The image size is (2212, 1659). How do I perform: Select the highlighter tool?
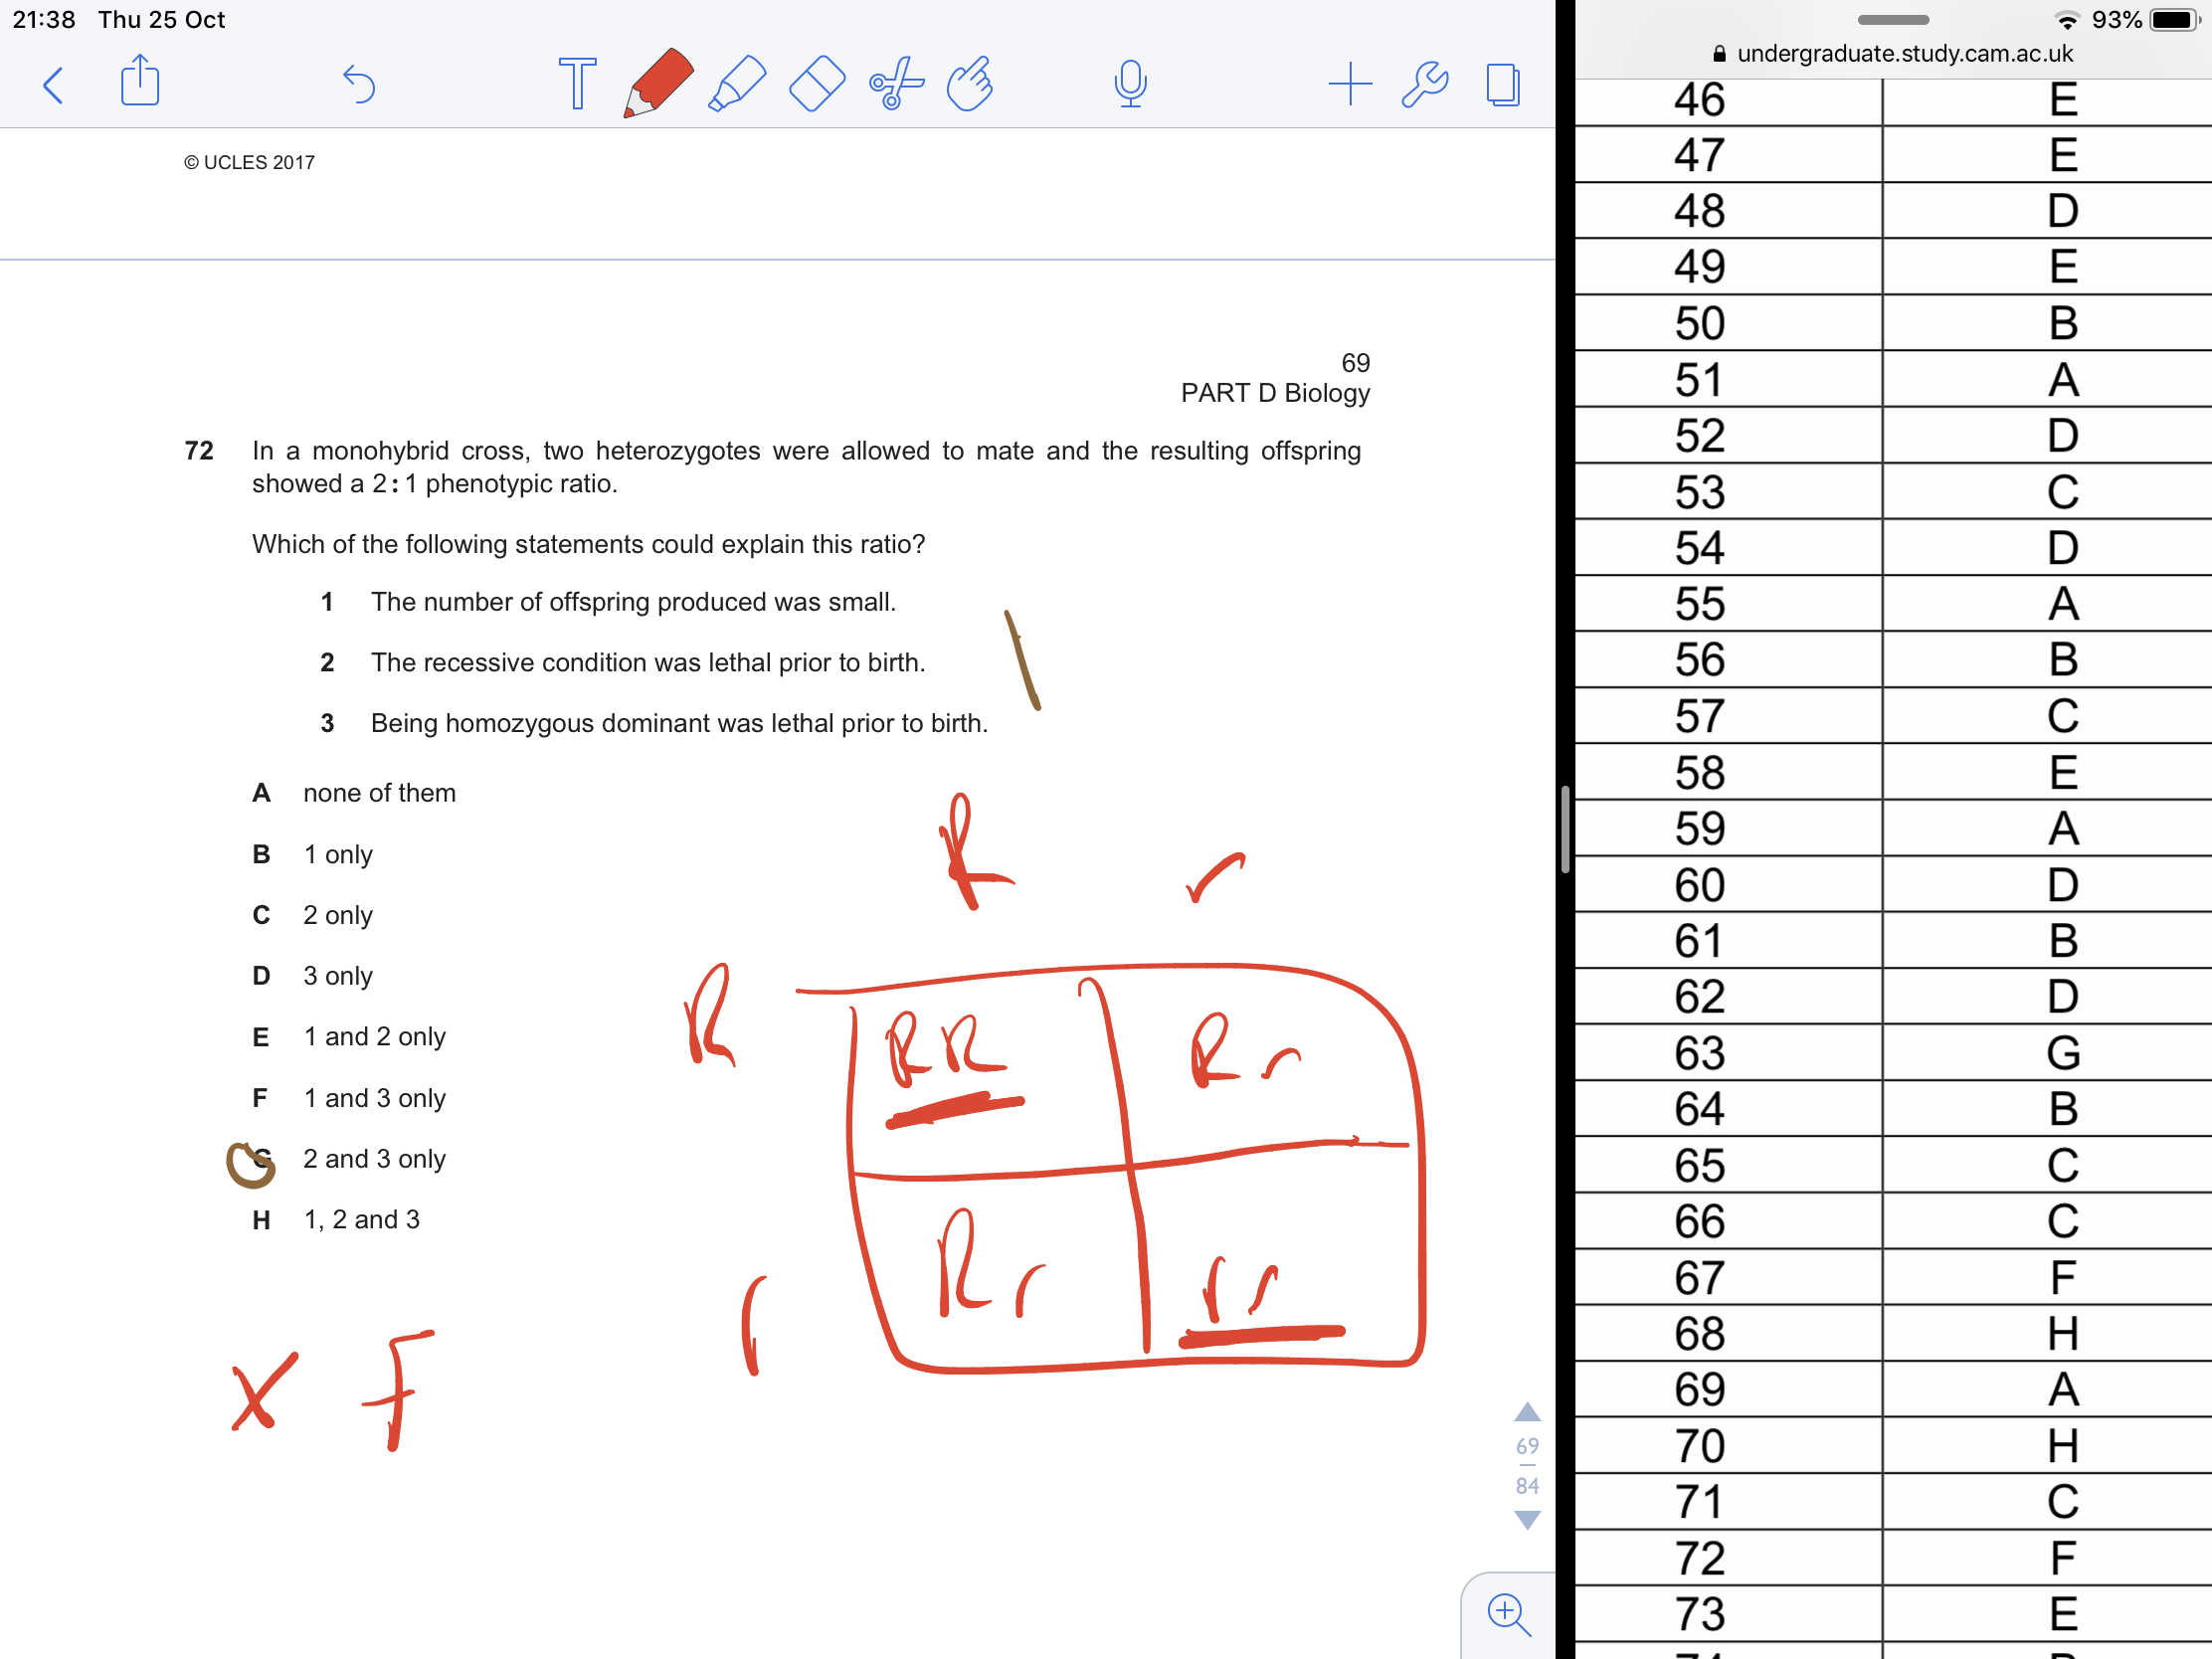pos(737,84)
